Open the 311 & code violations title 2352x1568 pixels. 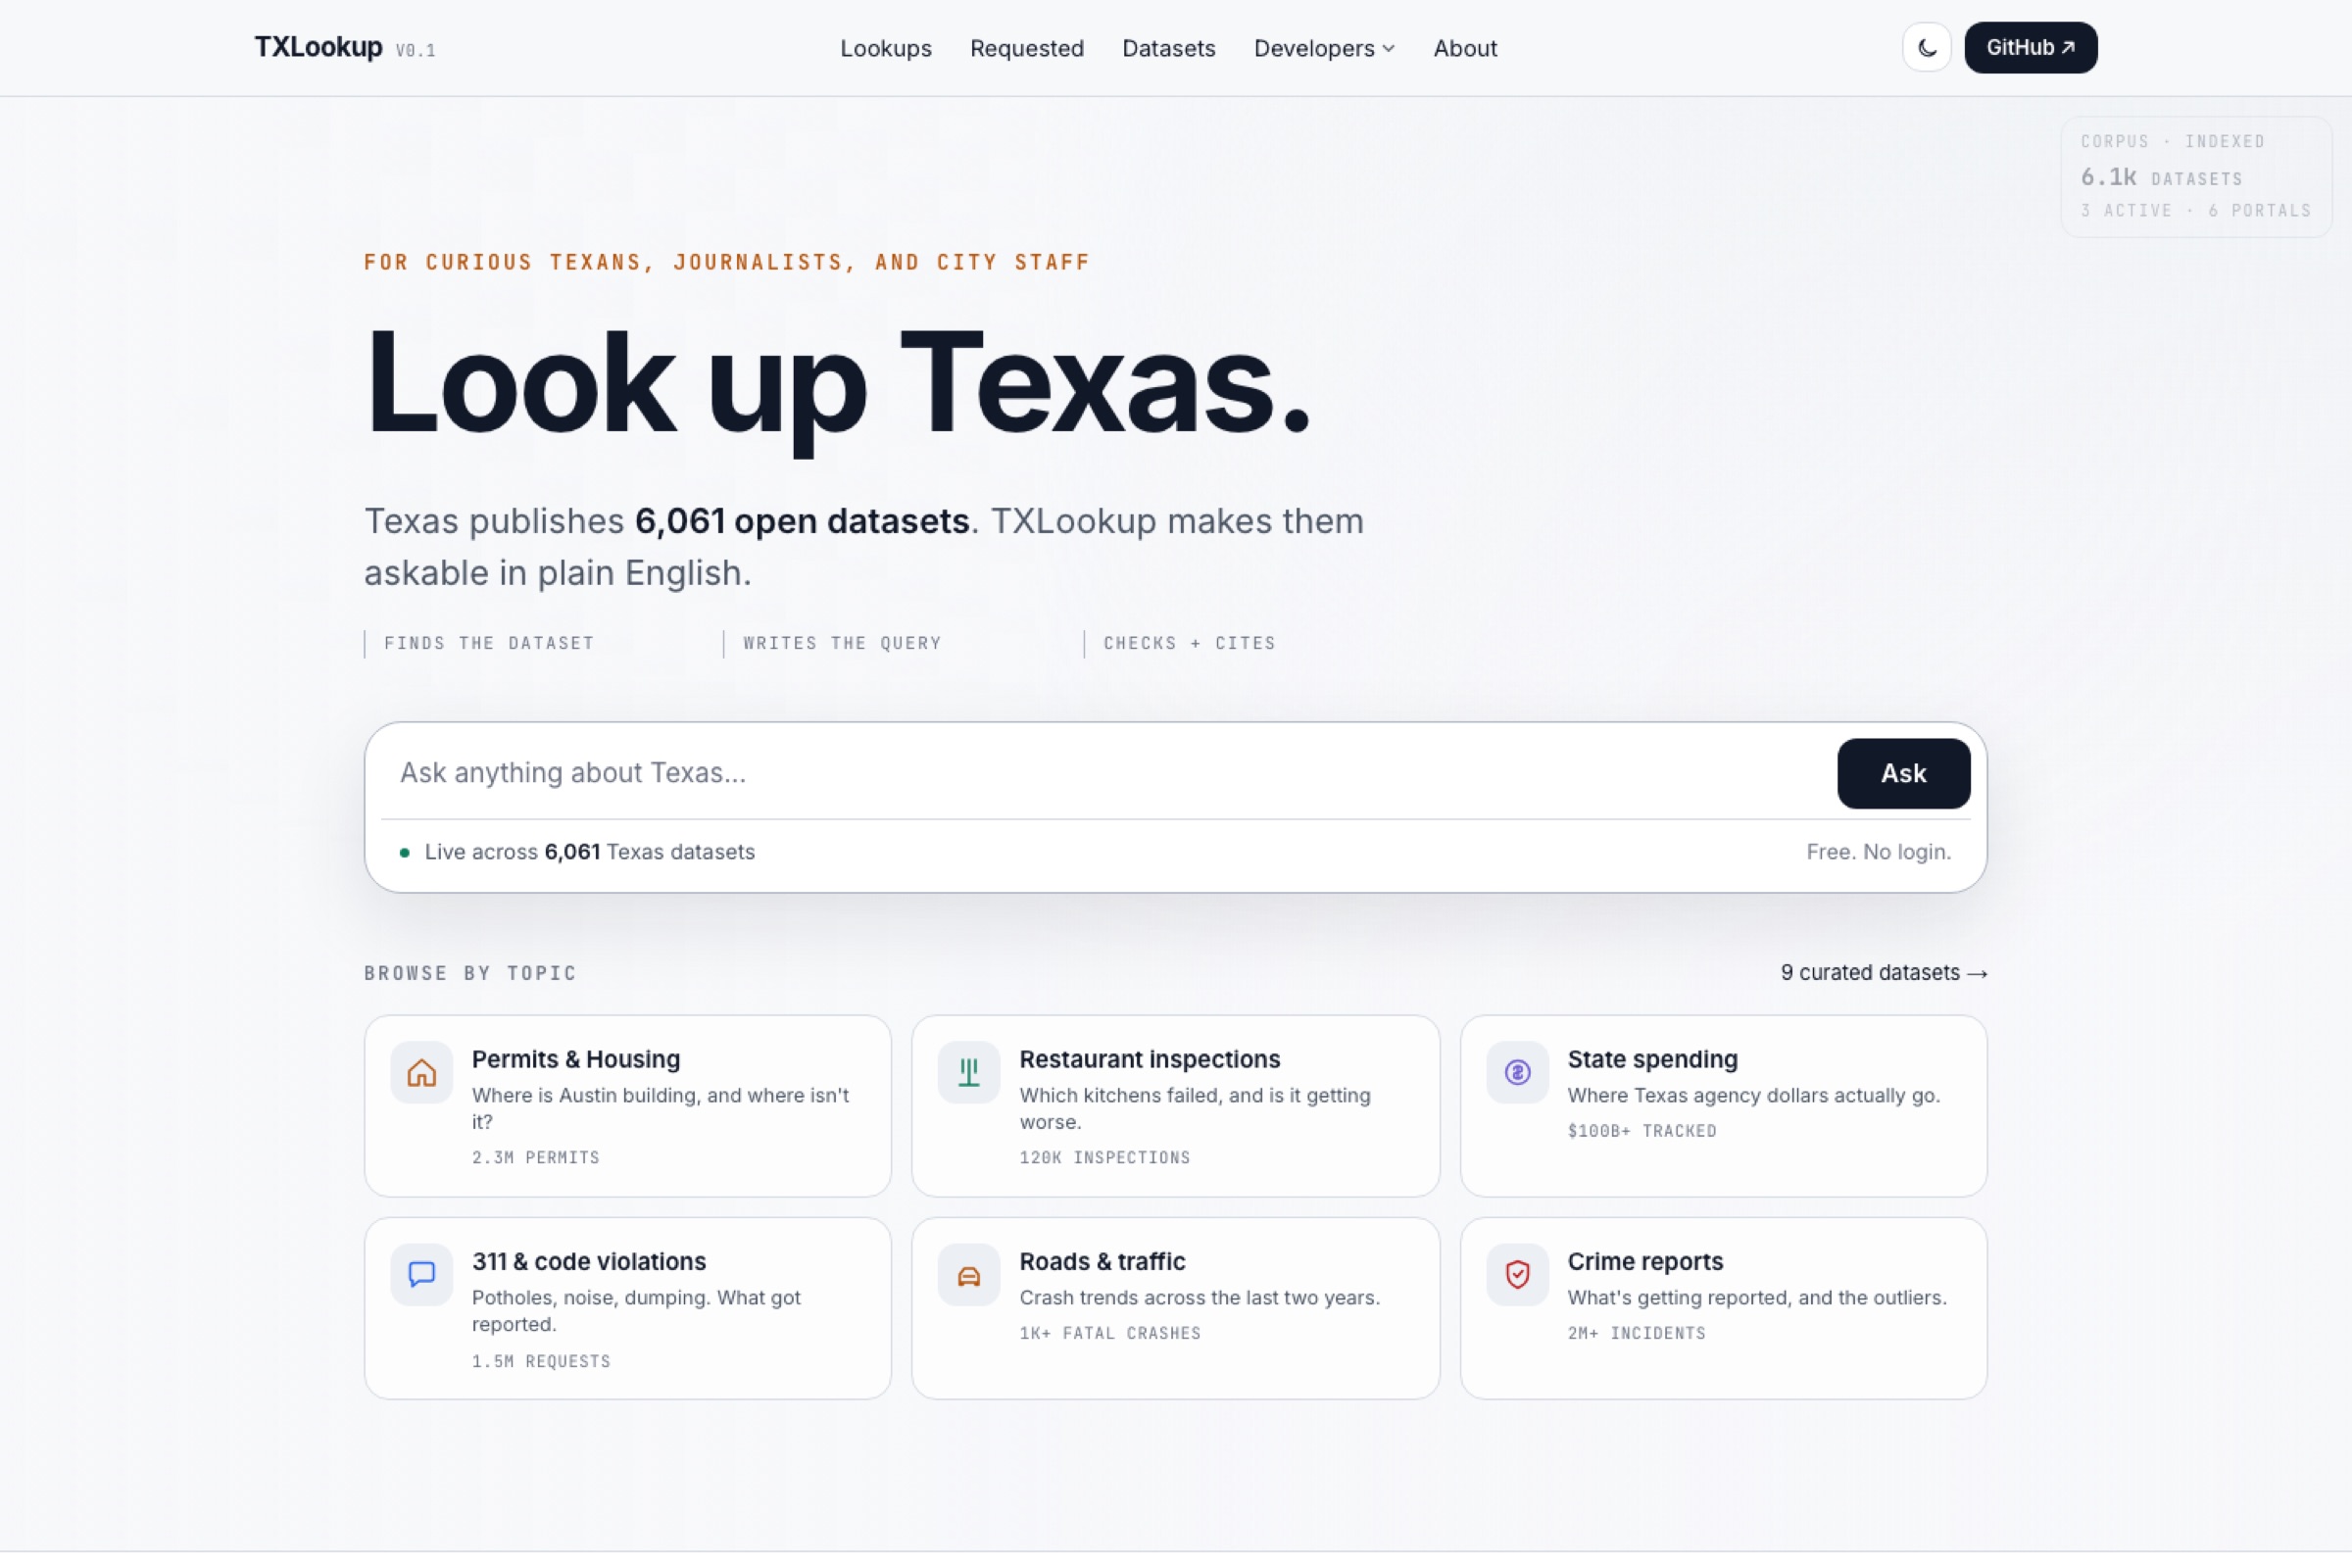588,1261
